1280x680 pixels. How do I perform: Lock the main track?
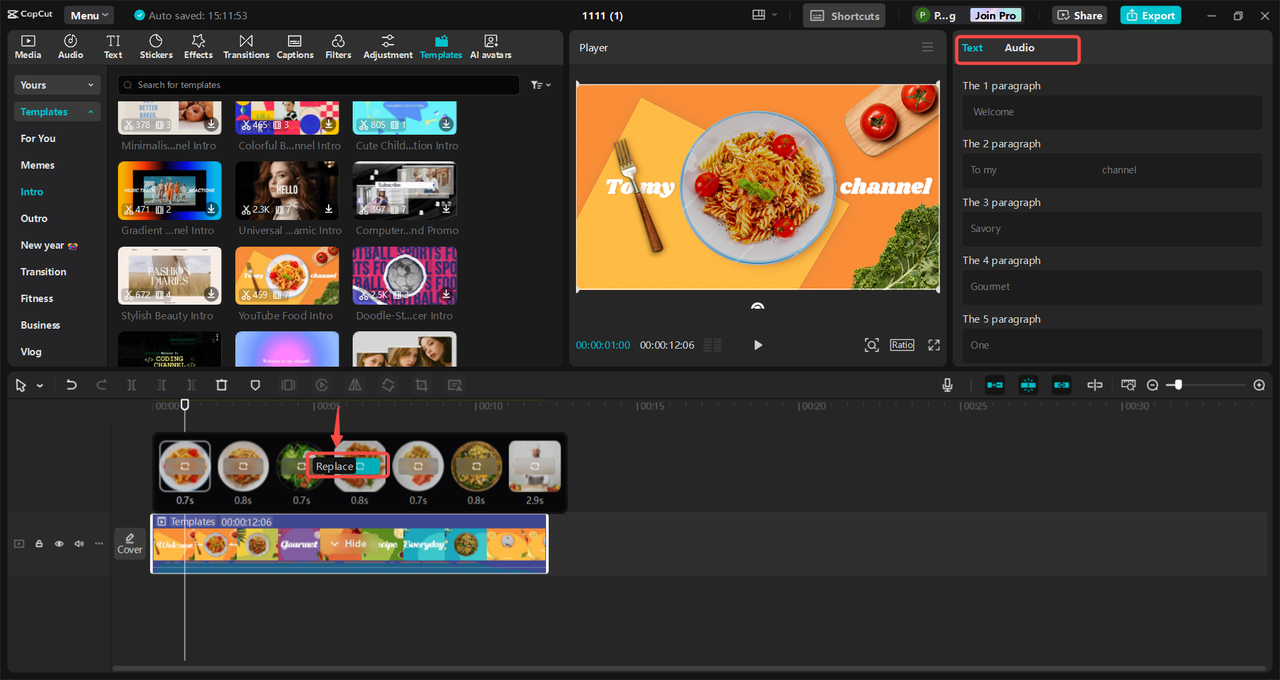tap(39, 544)
